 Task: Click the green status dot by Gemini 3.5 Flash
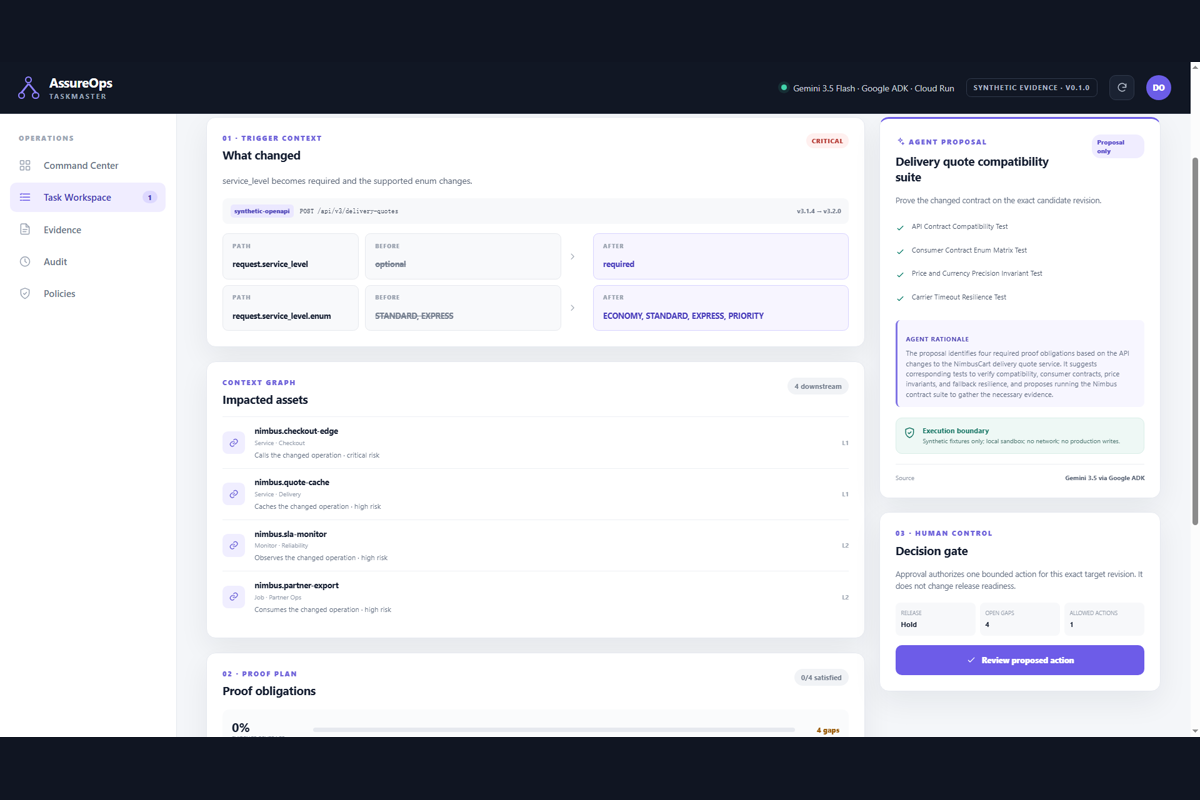pos(784,88)
